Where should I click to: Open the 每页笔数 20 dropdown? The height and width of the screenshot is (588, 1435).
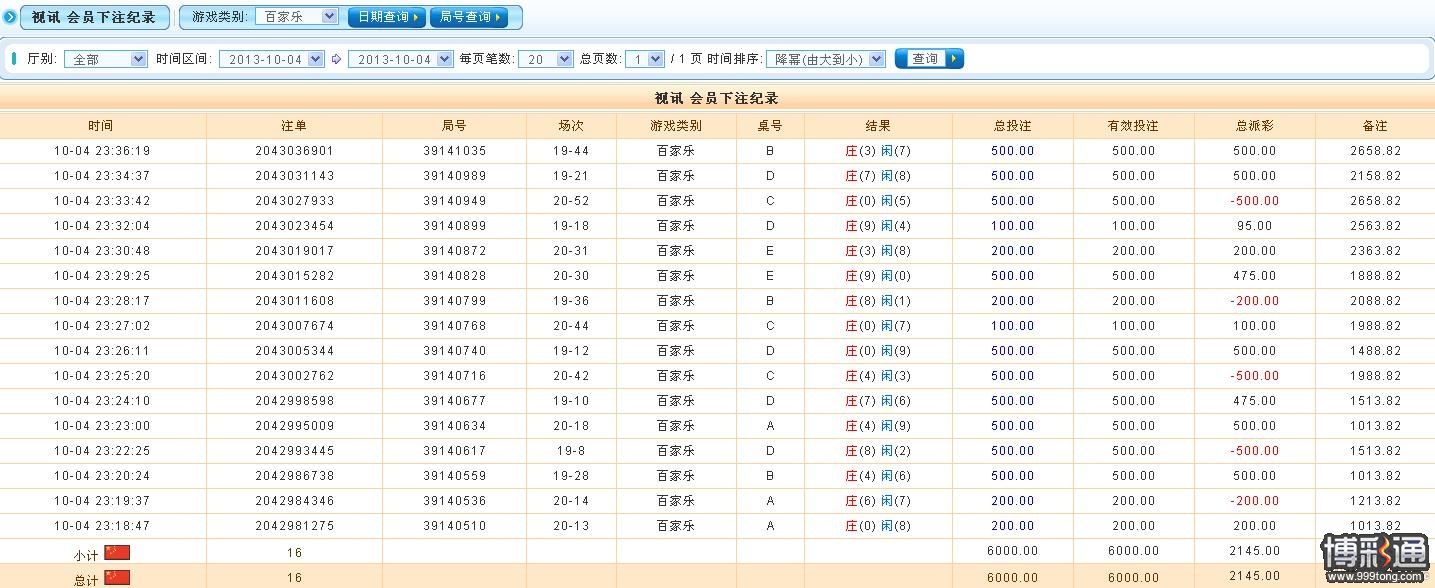point(545,59)
